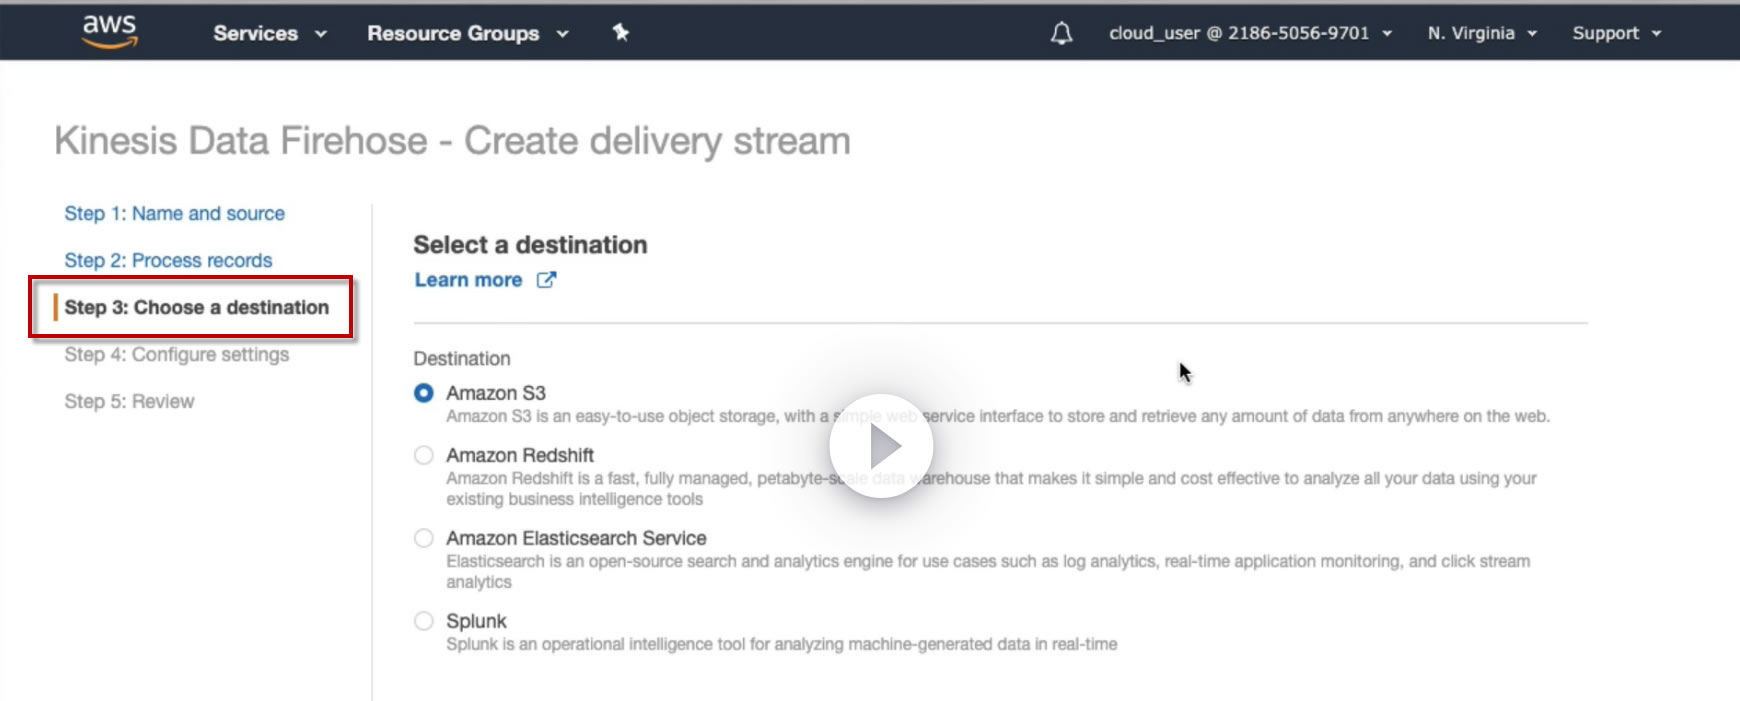Viewport: 1740px width, 701px height.
Task: Select the Splunk radio button
Action: click(x=424, y=621)
